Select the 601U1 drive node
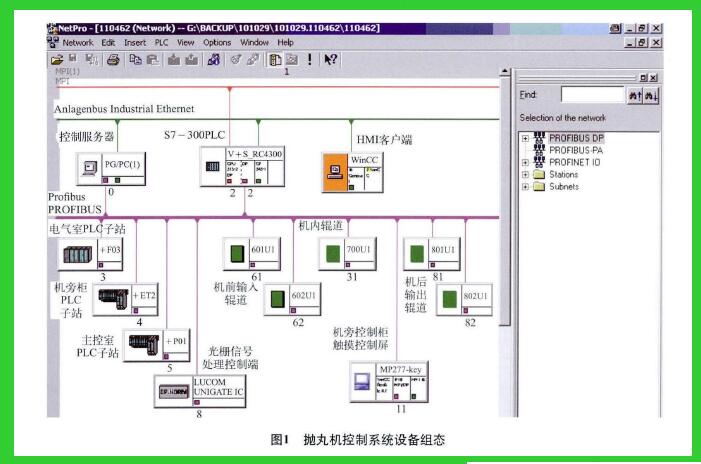 (x=252, y=253)
